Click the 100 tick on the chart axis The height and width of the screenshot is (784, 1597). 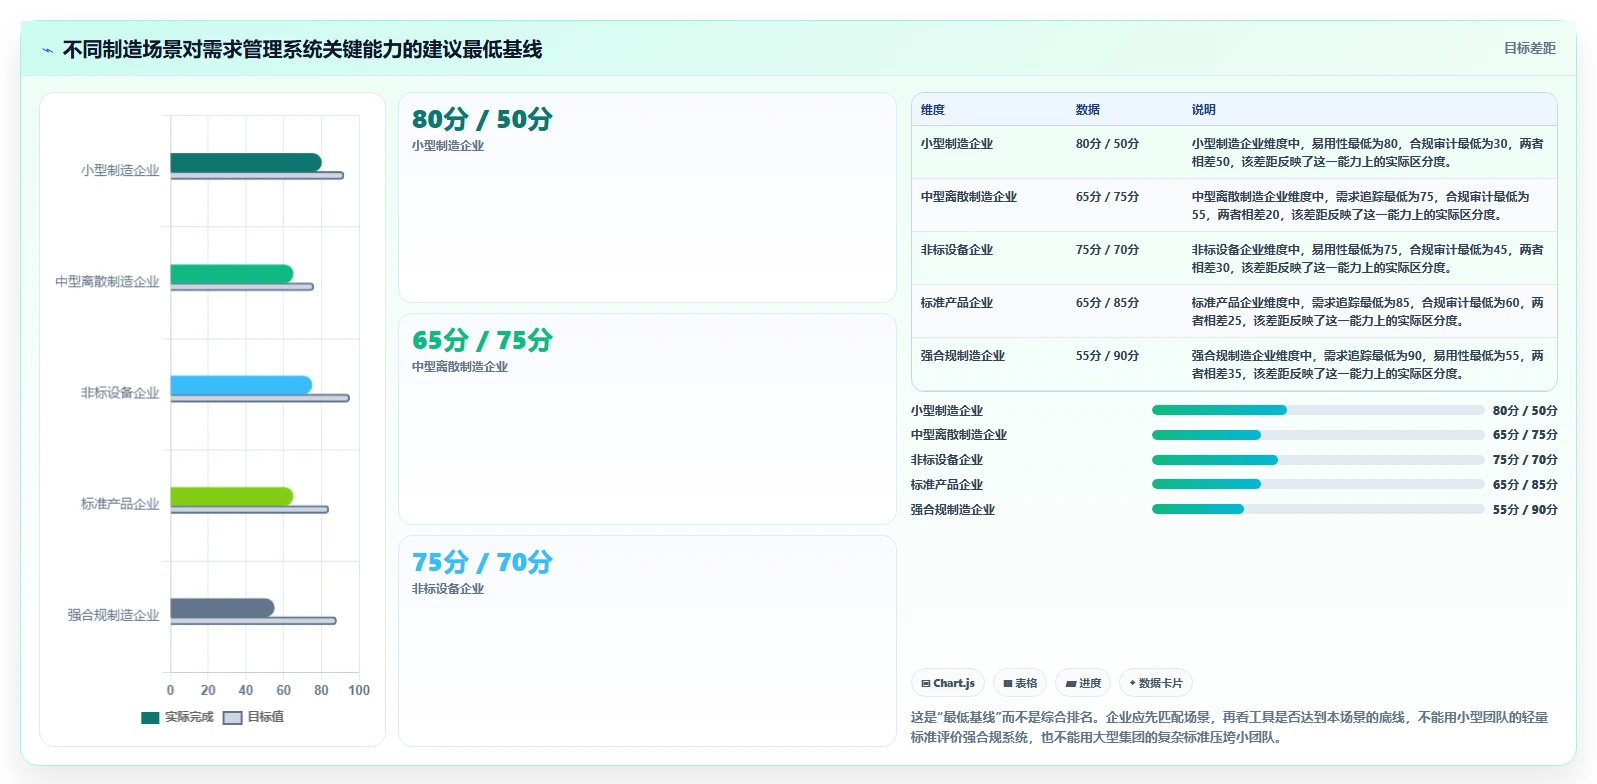[359, 690]
